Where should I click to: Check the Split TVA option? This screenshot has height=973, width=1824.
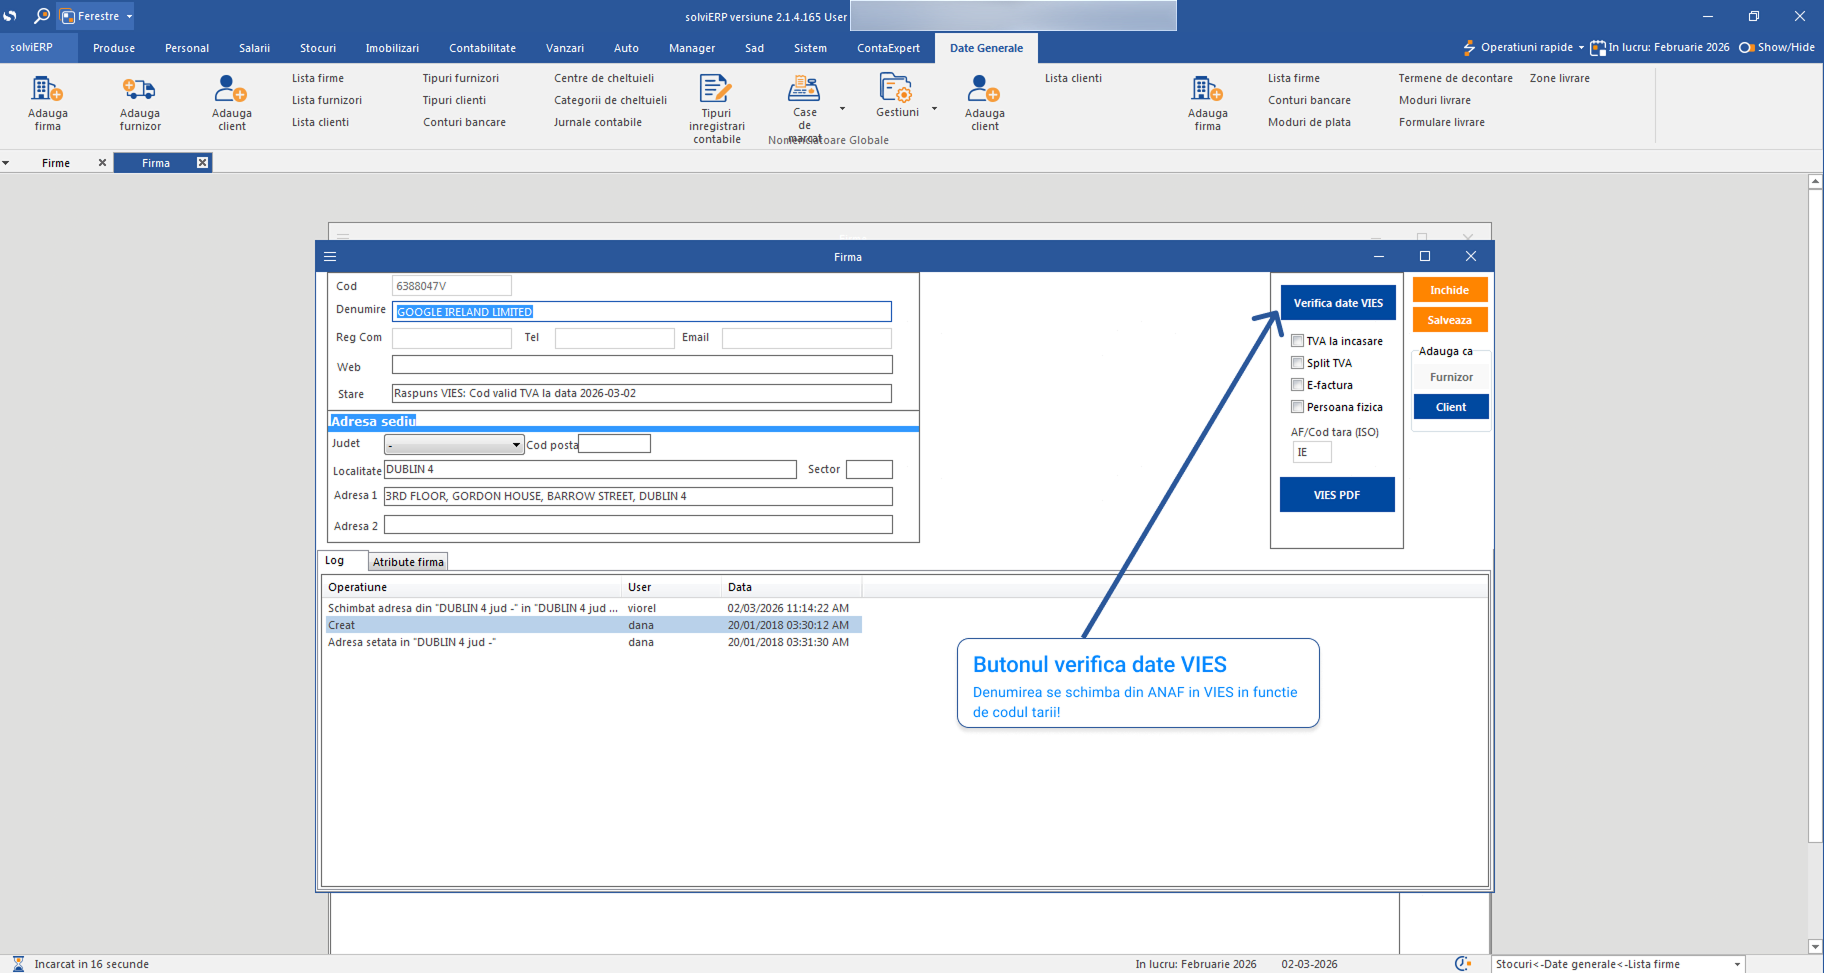coord(1297,363)
